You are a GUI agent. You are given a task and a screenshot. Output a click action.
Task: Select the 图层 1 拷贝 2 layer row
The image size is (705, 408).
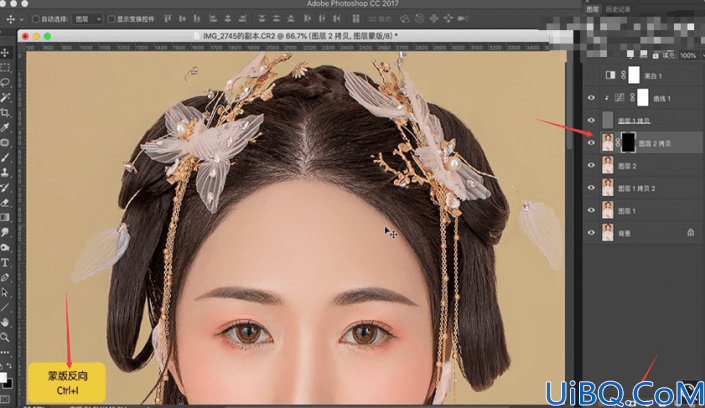(643, 188)
